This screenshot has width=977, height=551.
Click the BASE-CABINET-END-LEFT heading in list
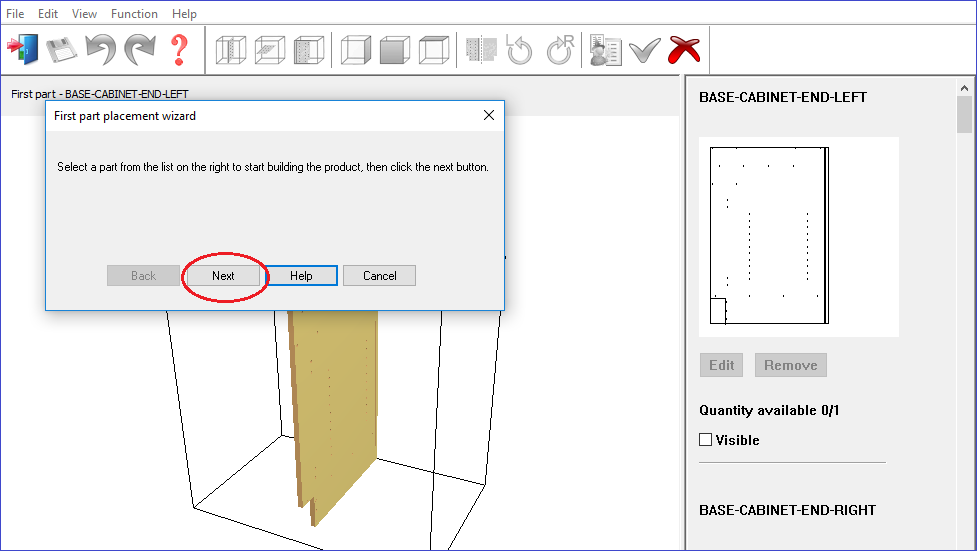[x=783, y=97]
